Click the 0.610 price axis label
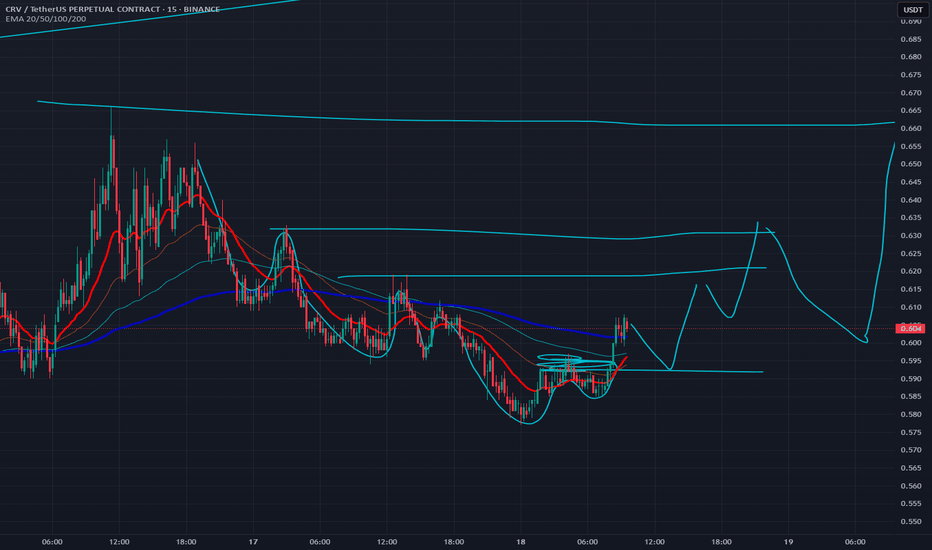Screen dimensions: 932x550 911,307
